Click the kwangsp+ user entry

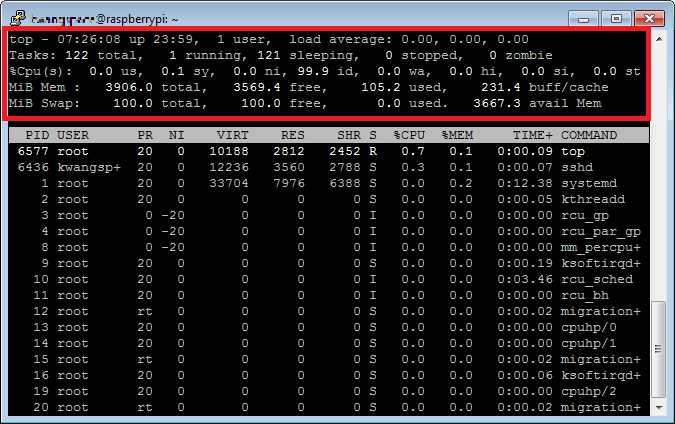coord(89,167)
